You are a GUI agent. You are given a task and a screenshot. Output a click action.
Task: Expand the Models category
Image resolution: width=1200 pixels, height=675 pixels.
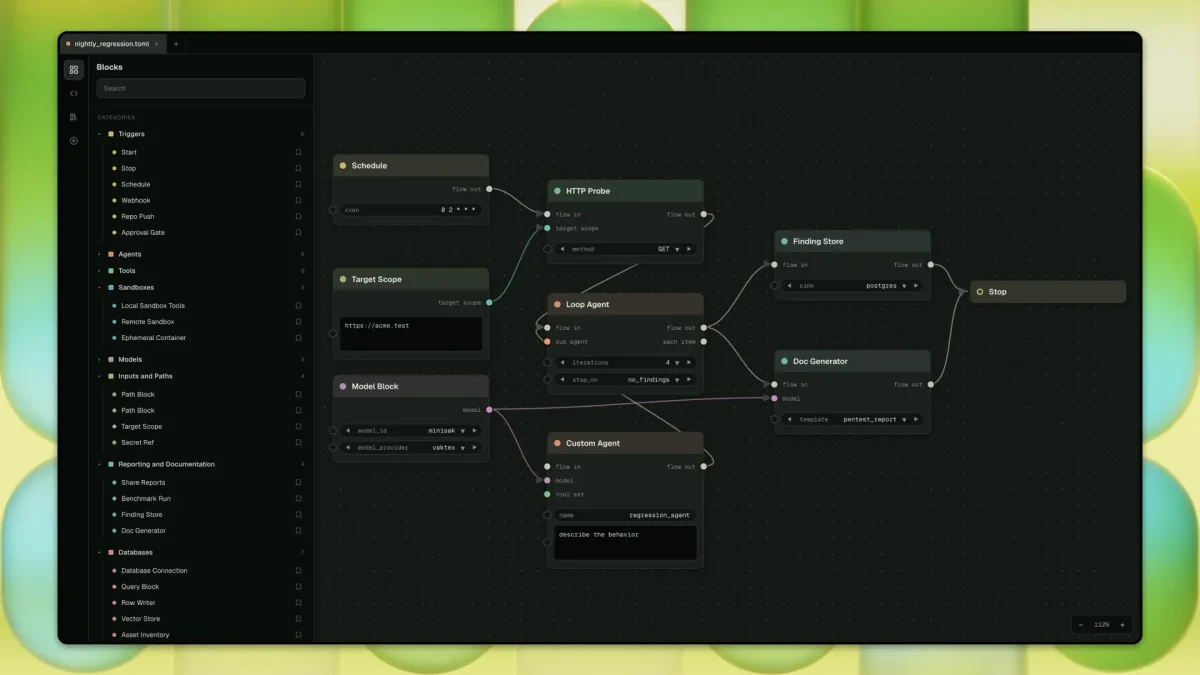(x=99, y=359)
